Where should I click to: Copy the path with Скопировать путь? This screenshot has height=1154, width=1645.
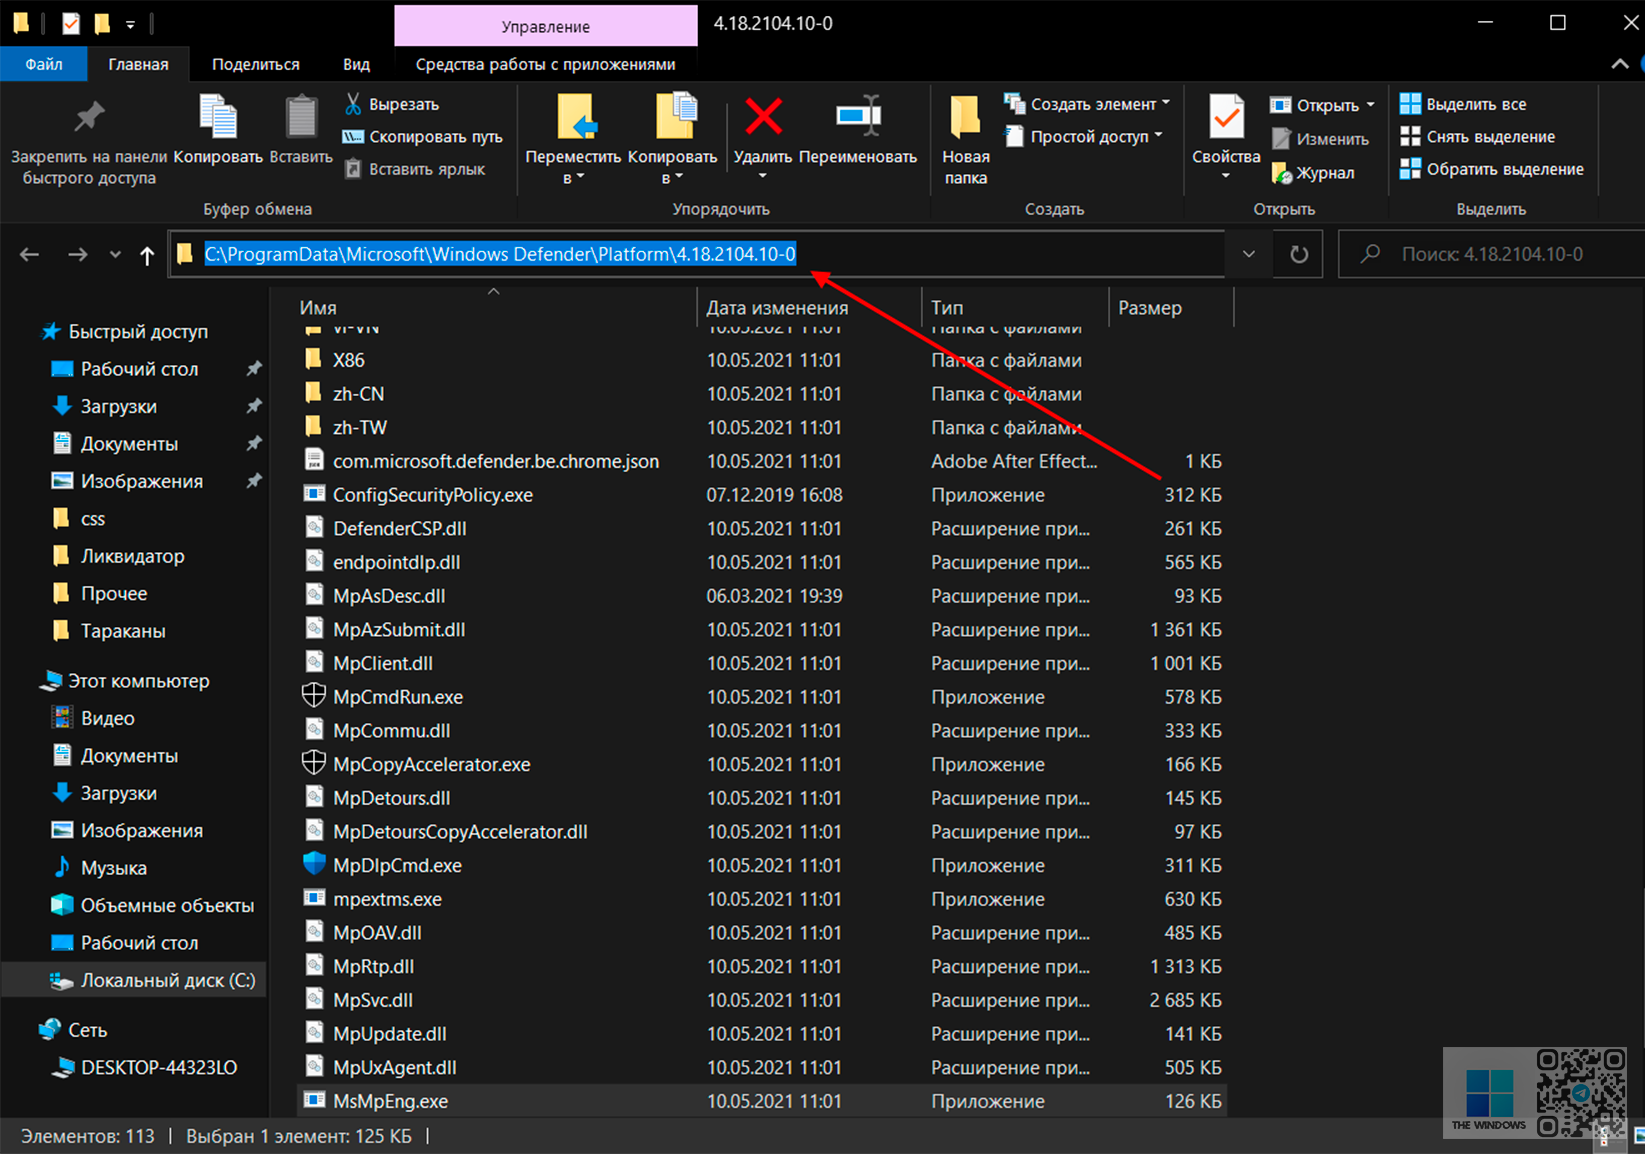click(x=423, y=137)
